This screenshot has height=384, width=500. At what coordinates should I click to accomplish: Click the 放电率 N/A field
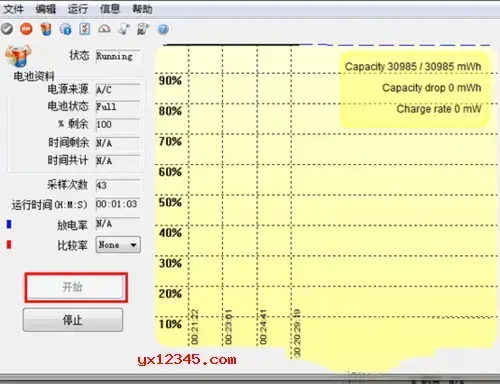(118, 223)
